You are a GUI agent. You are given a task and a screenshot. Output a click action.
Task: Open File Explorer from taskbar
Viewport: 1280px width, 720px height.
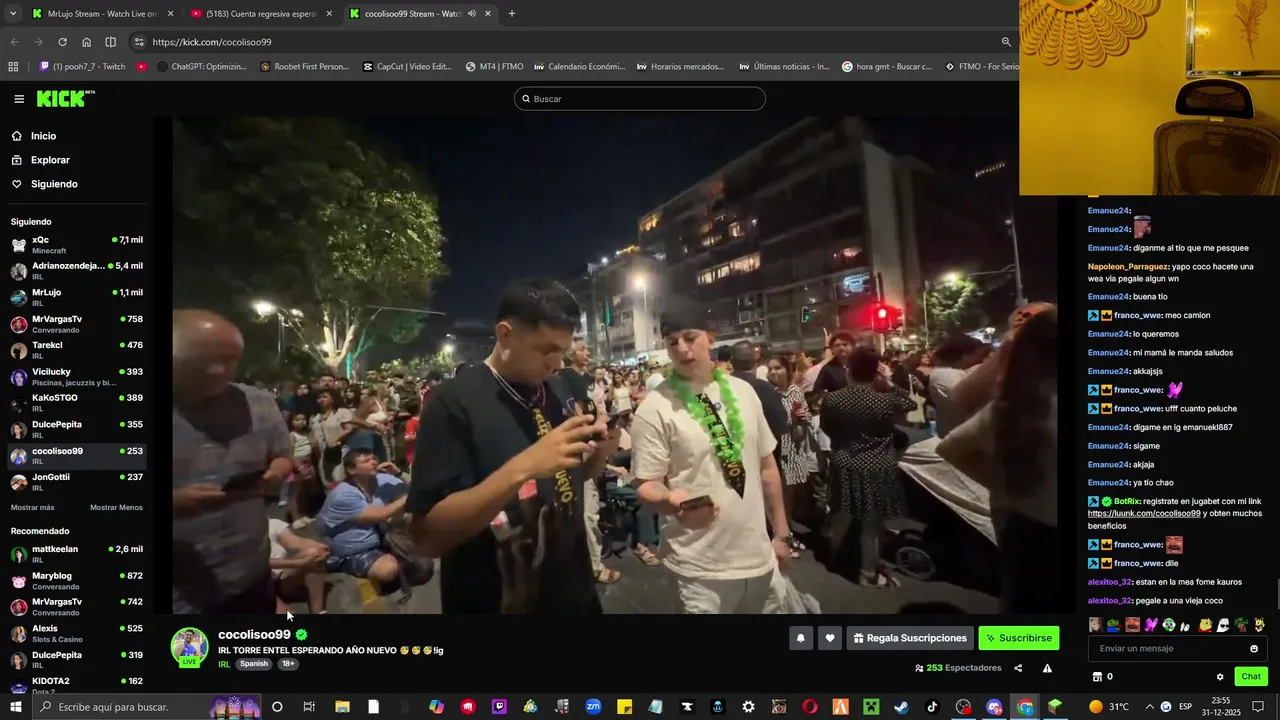[342, 707]
